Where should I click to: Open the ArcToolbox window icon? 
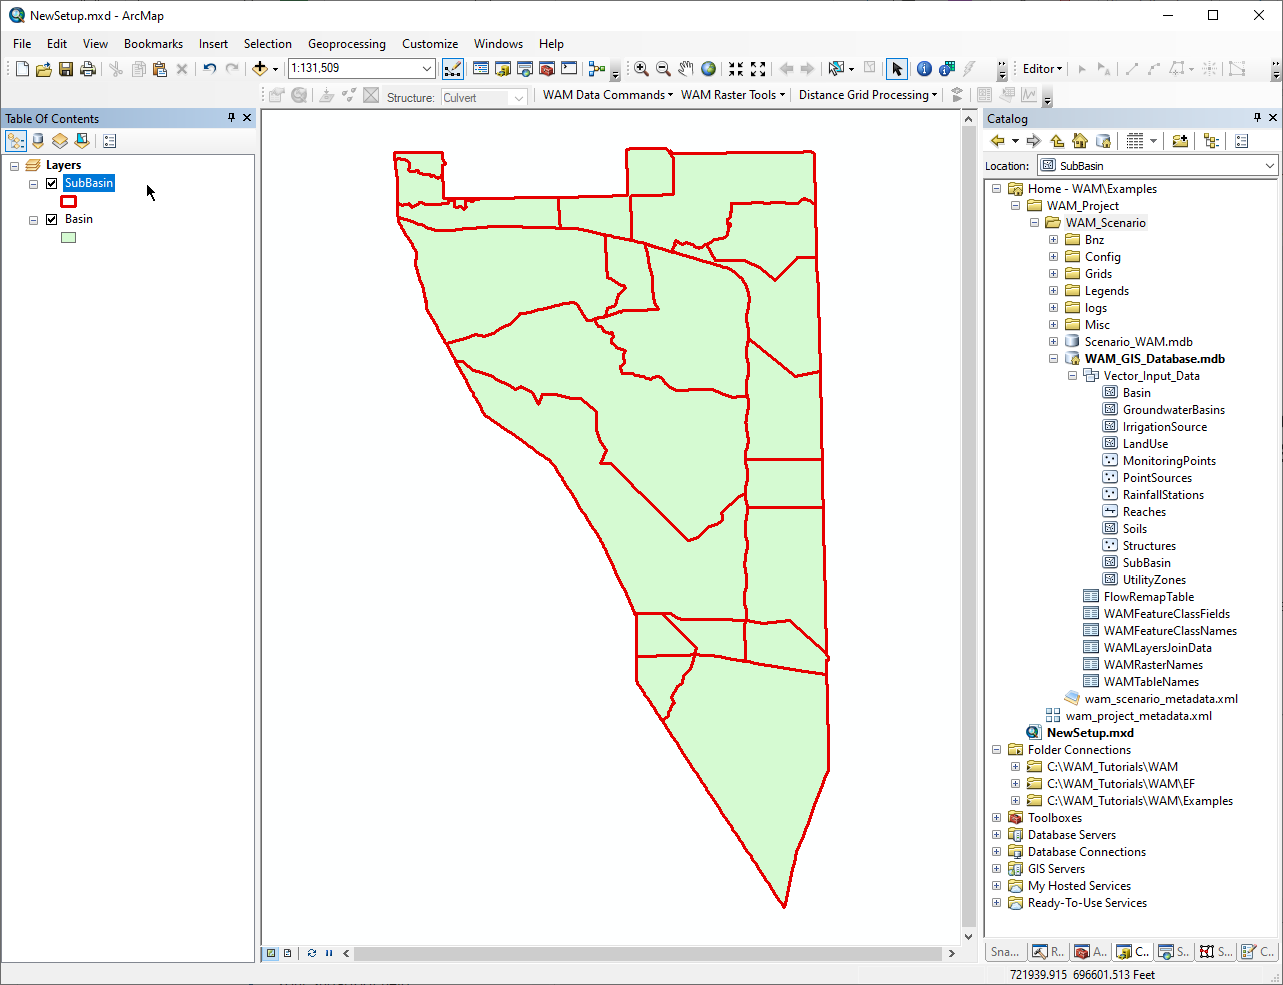(547, 69)
